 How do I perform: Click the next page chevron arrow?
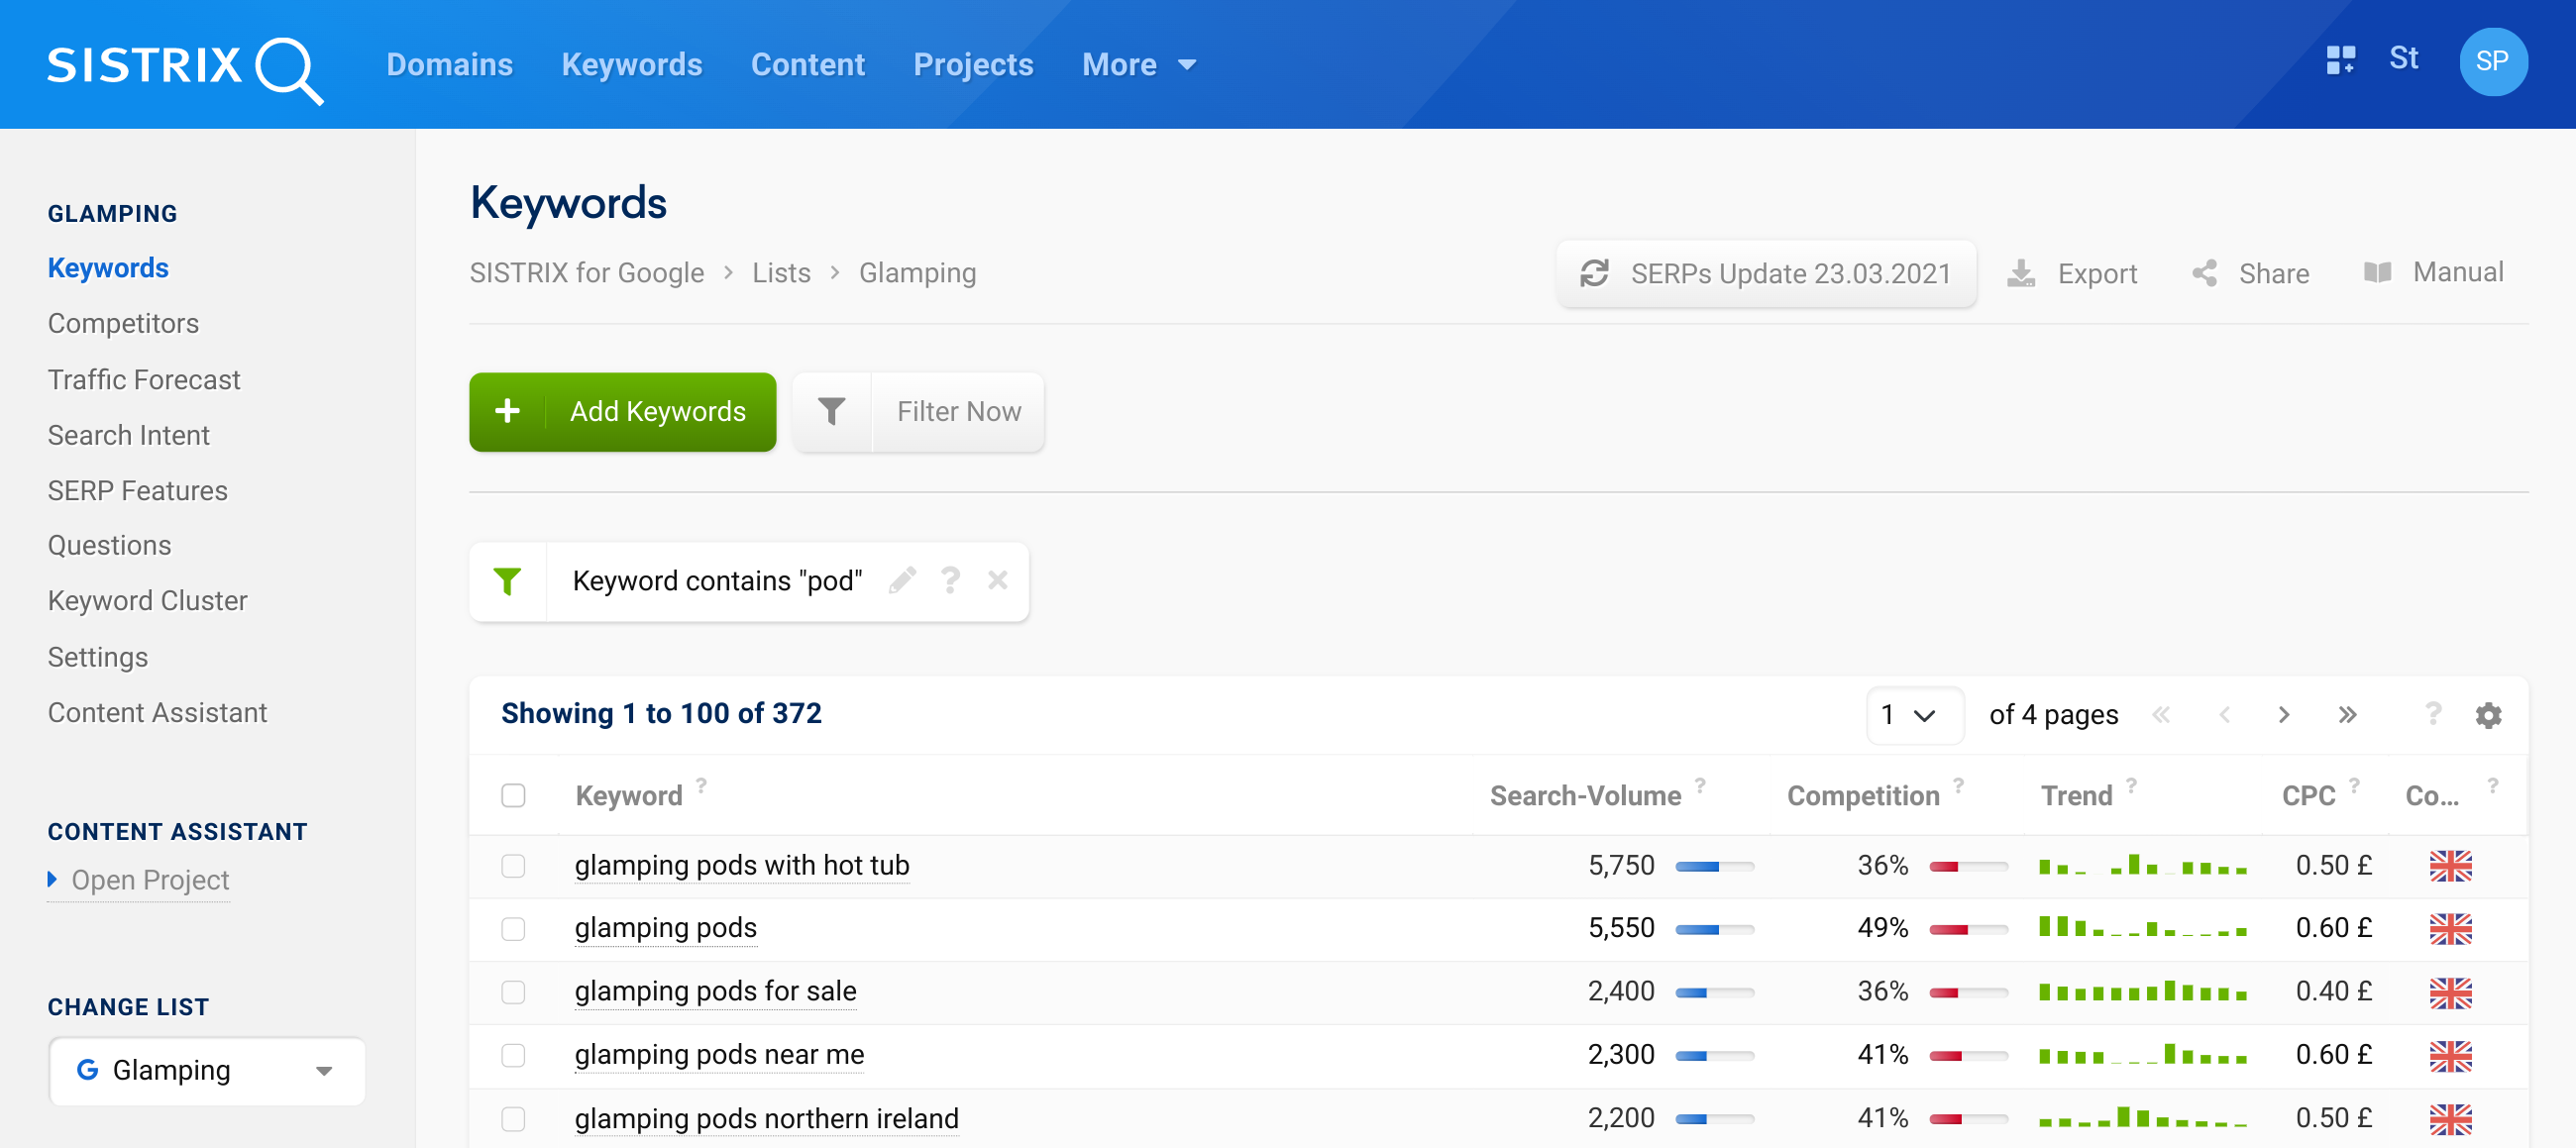[x=2286, y=714]
